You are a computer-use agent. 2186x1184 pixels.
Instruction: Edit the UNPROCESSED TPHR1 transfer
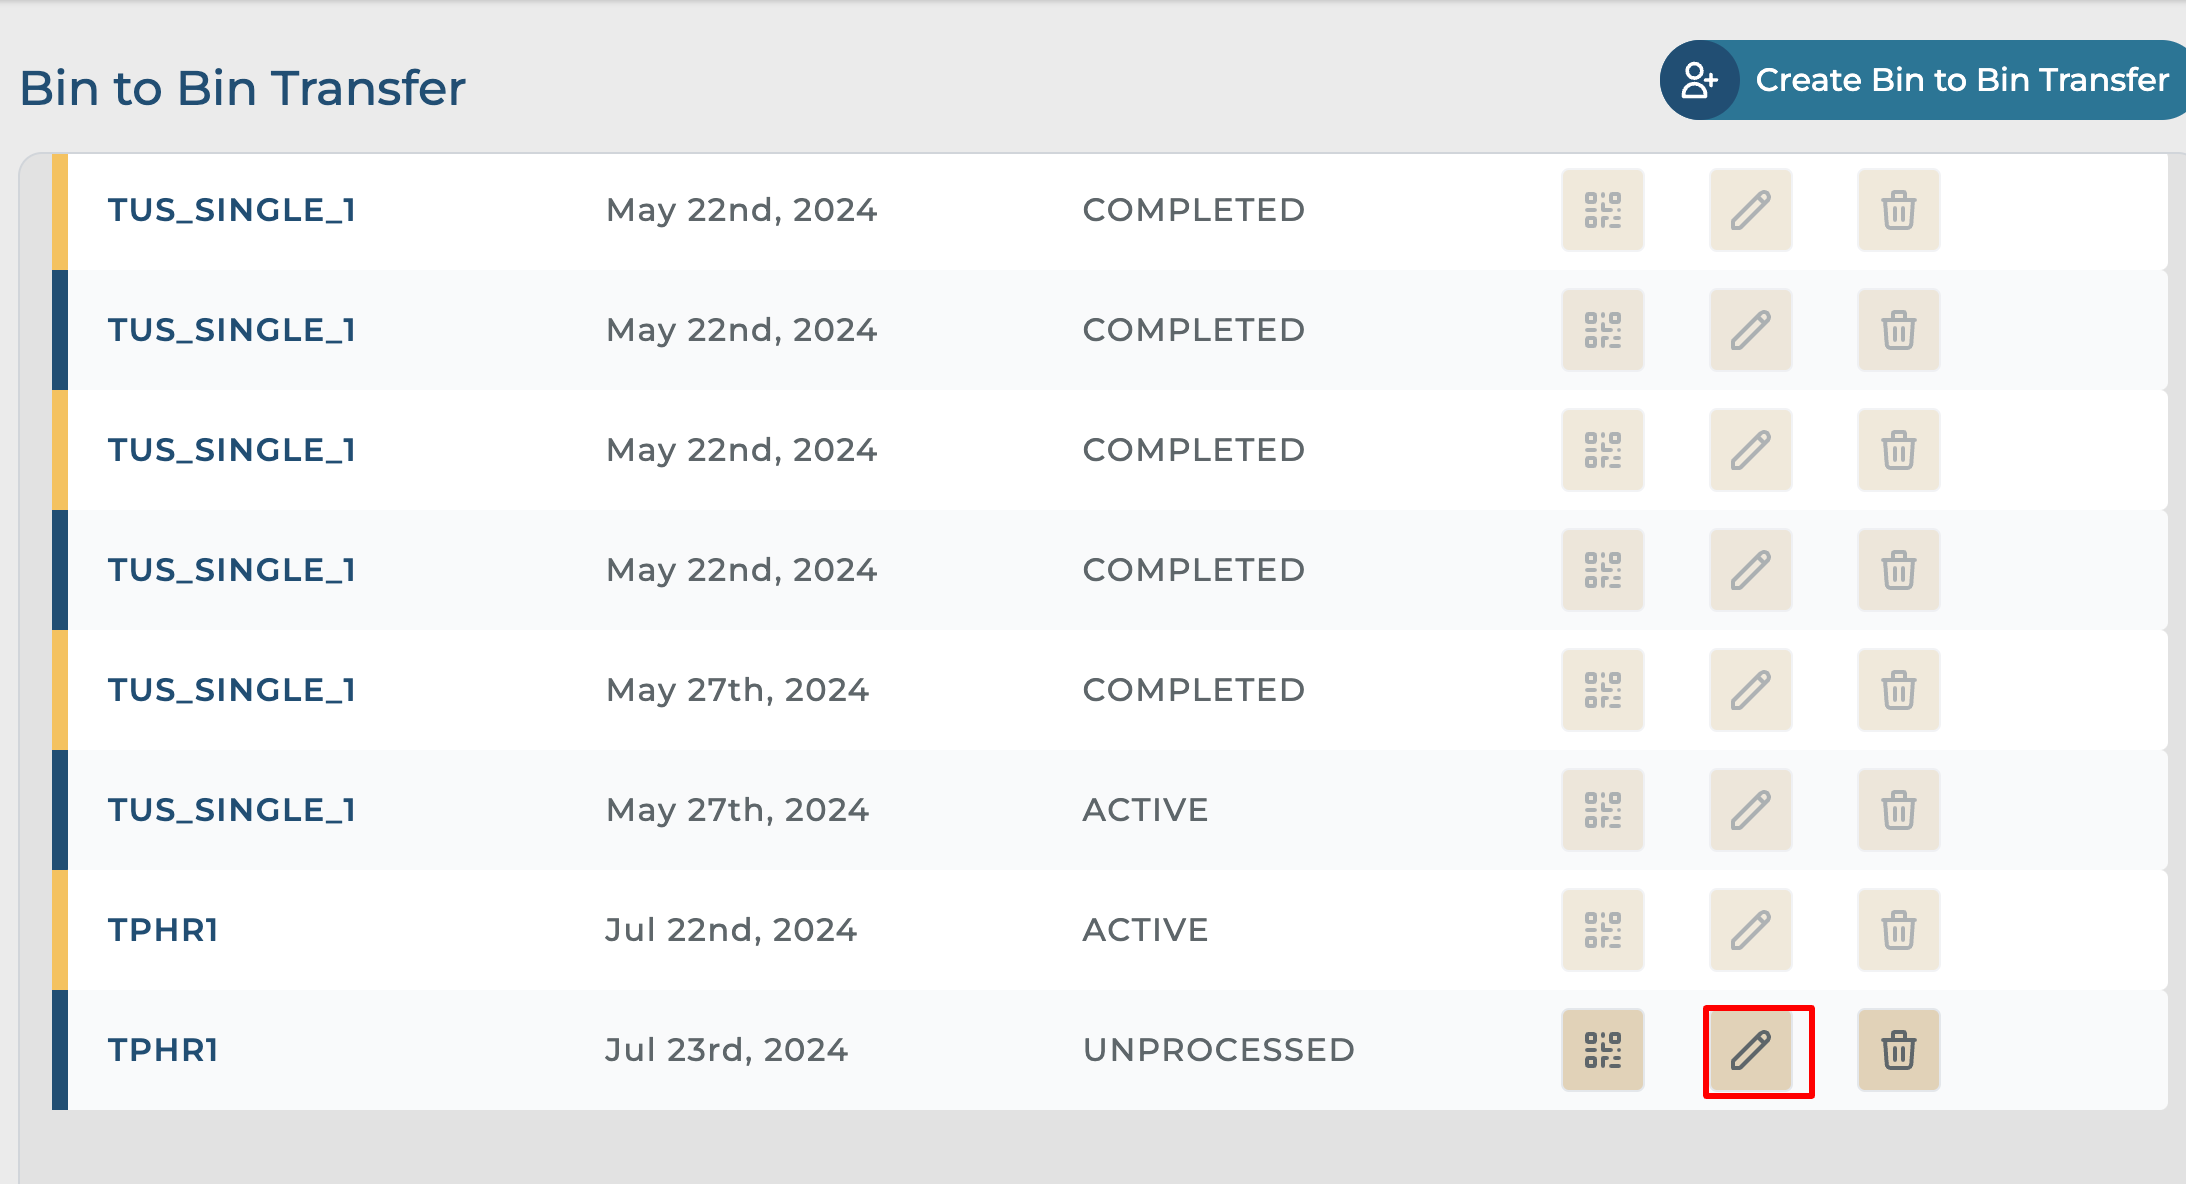pos(1751,1050)
